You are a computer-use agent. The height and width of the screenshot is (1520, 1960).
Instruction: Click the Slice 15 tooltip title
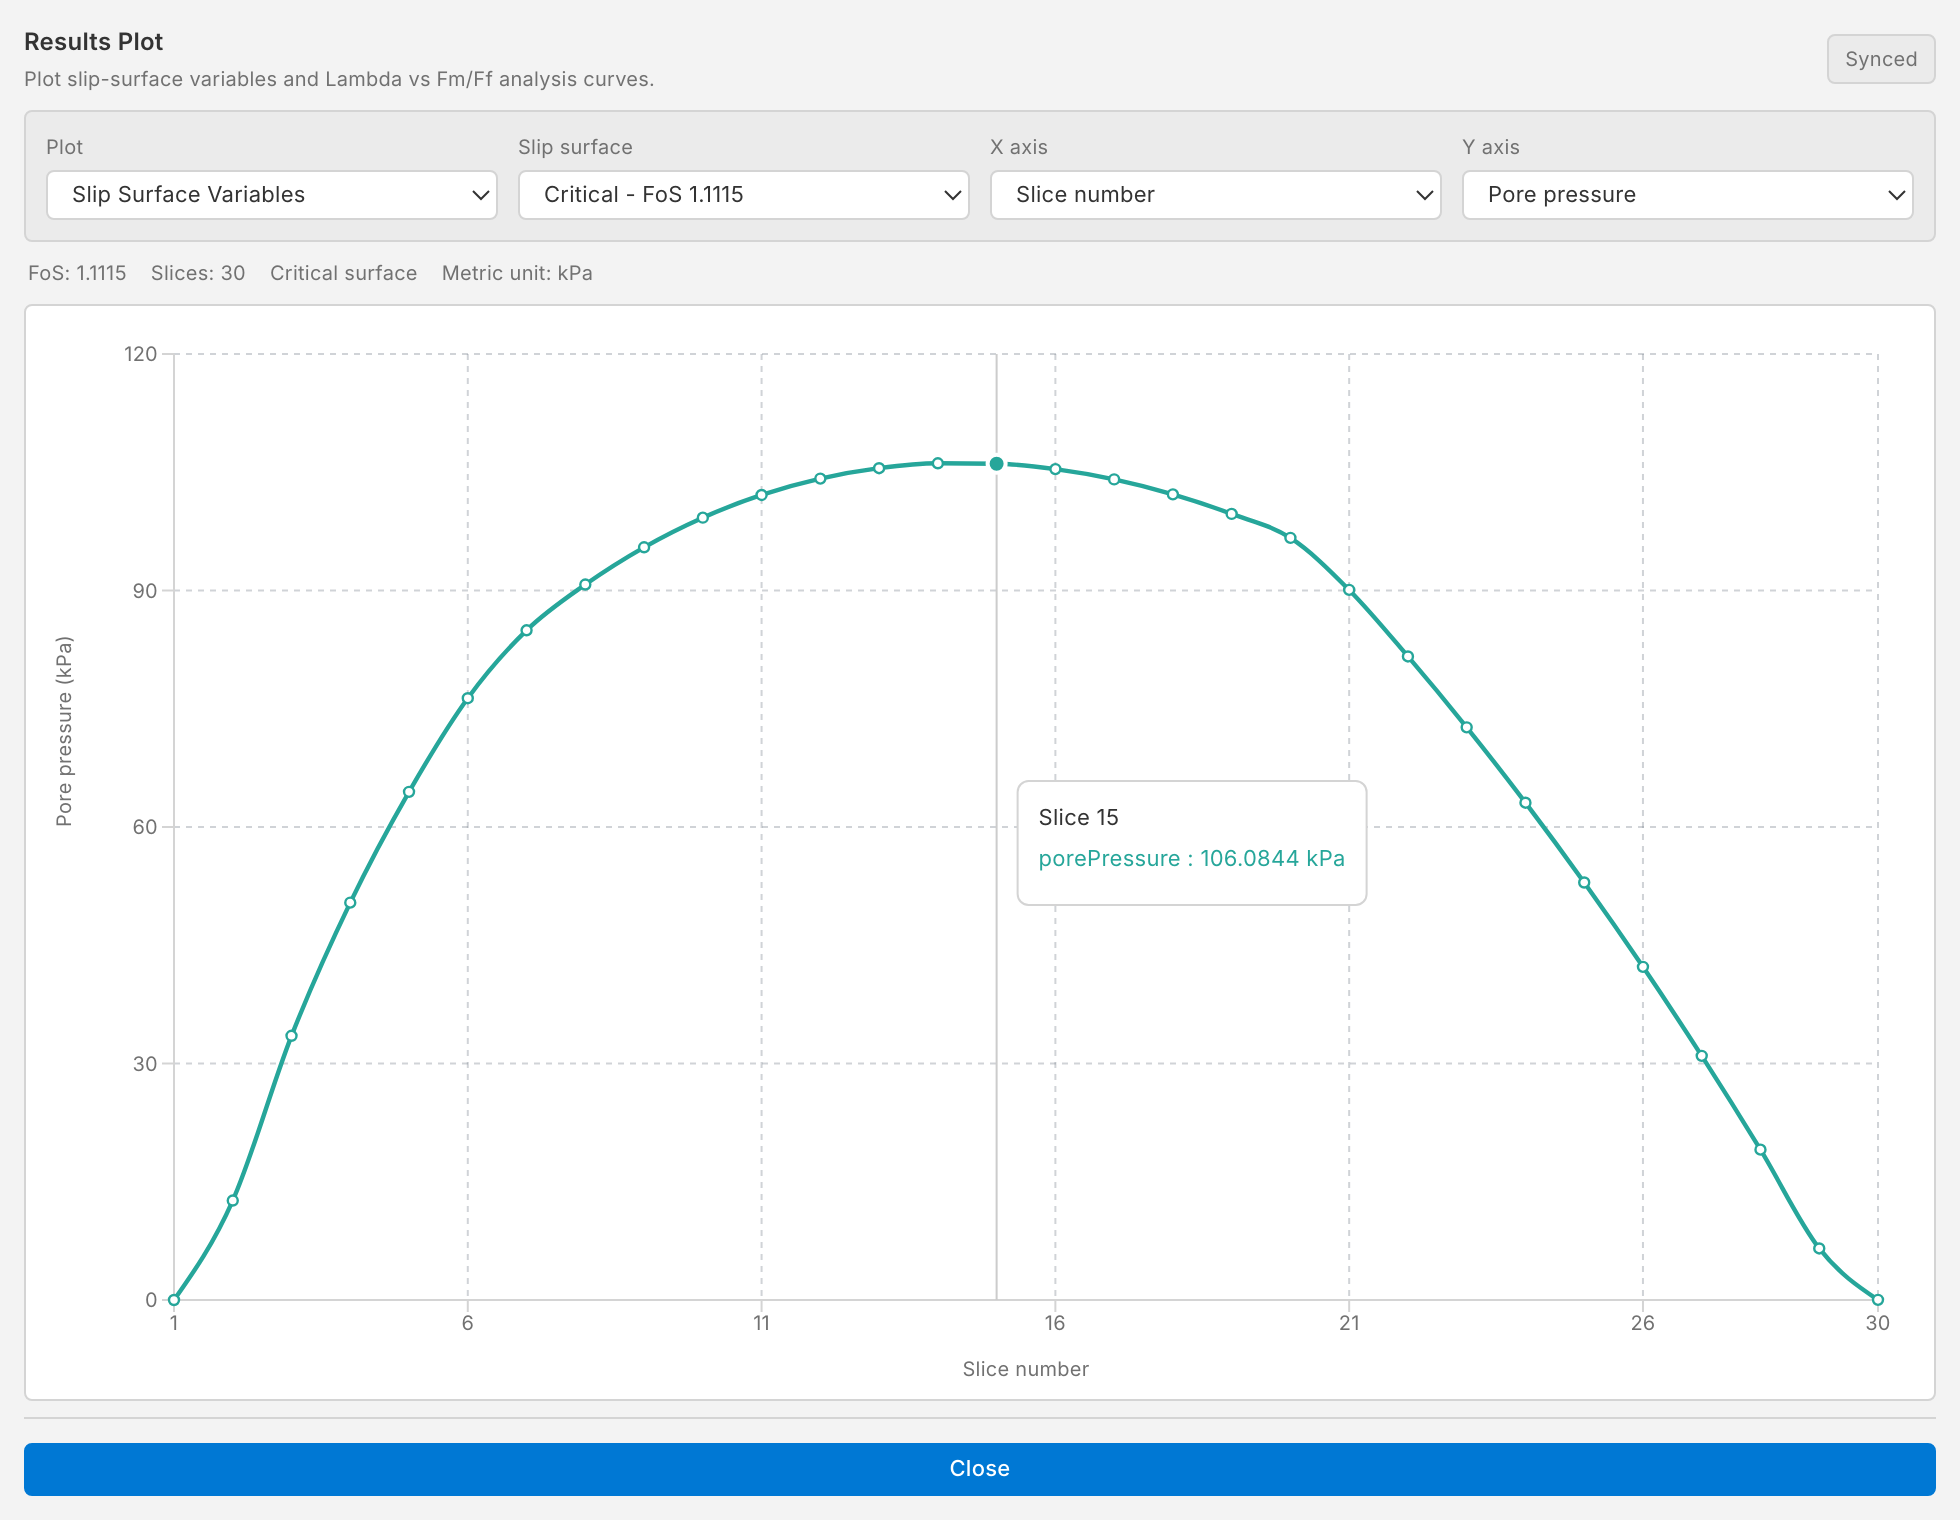click(1078, 817)
